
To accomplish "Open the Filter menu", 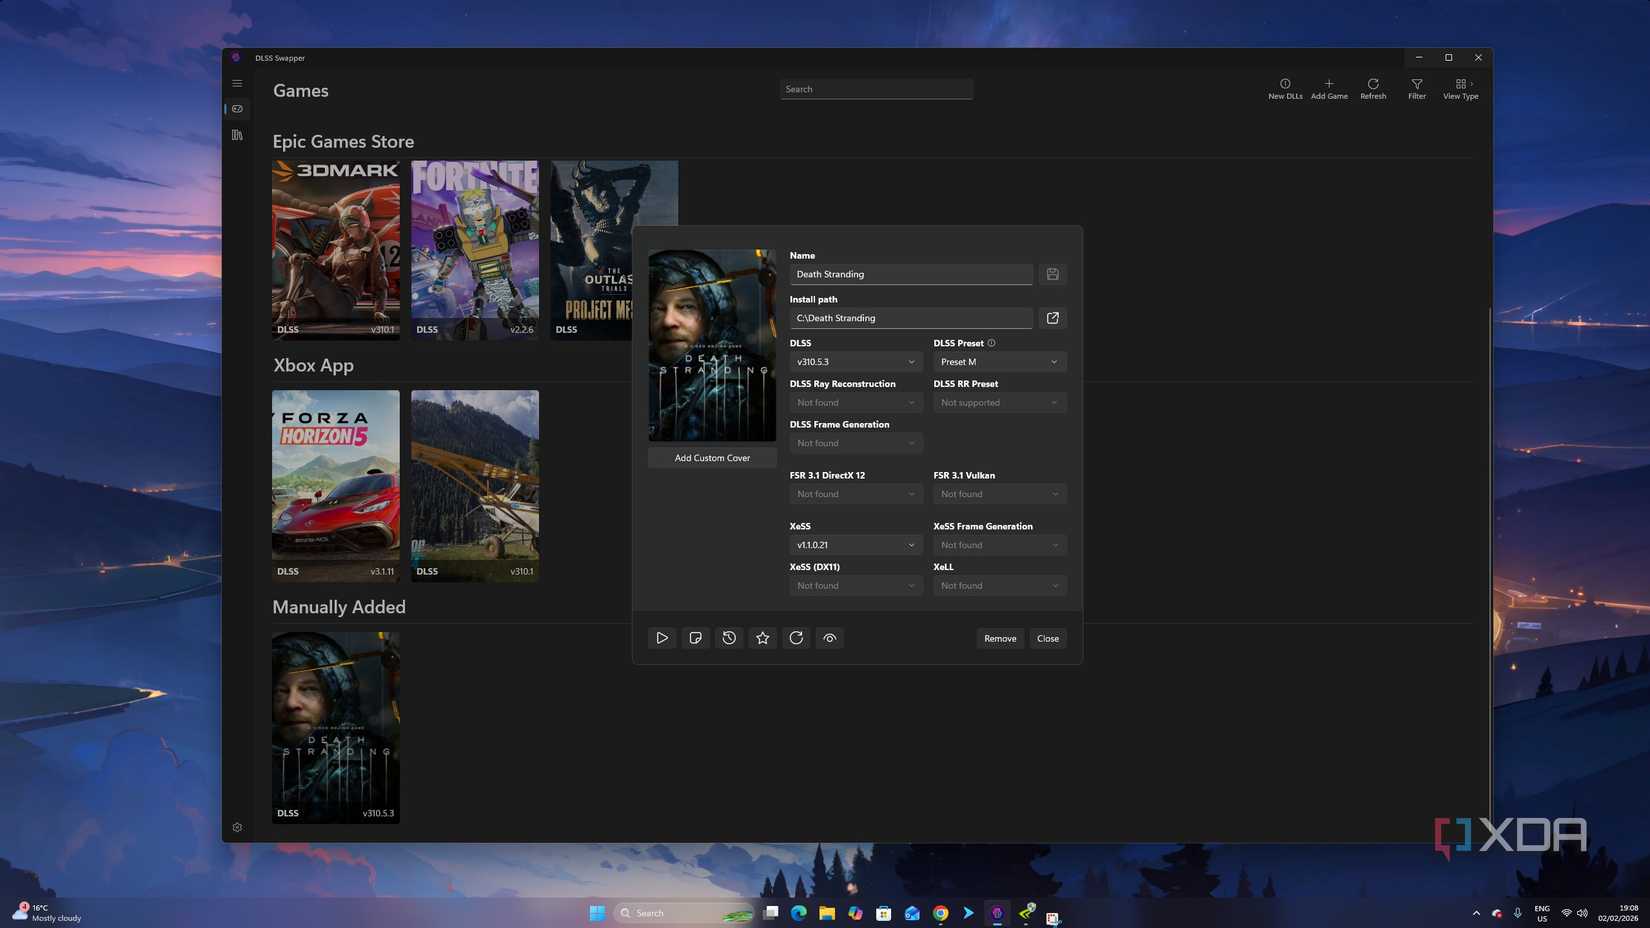I will [x=1417, y=89].
